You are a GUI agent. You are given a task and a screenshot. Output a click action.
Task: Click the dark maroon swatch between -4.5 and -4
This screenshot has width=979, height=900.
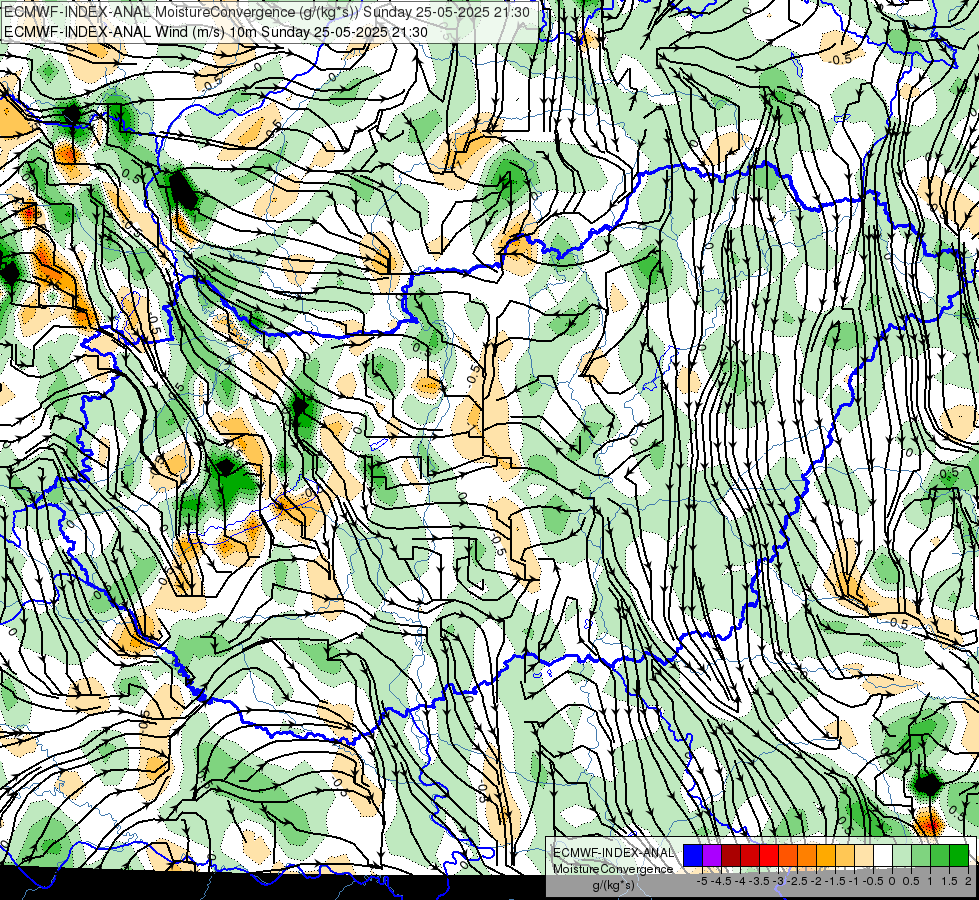[x=731, y=856]
